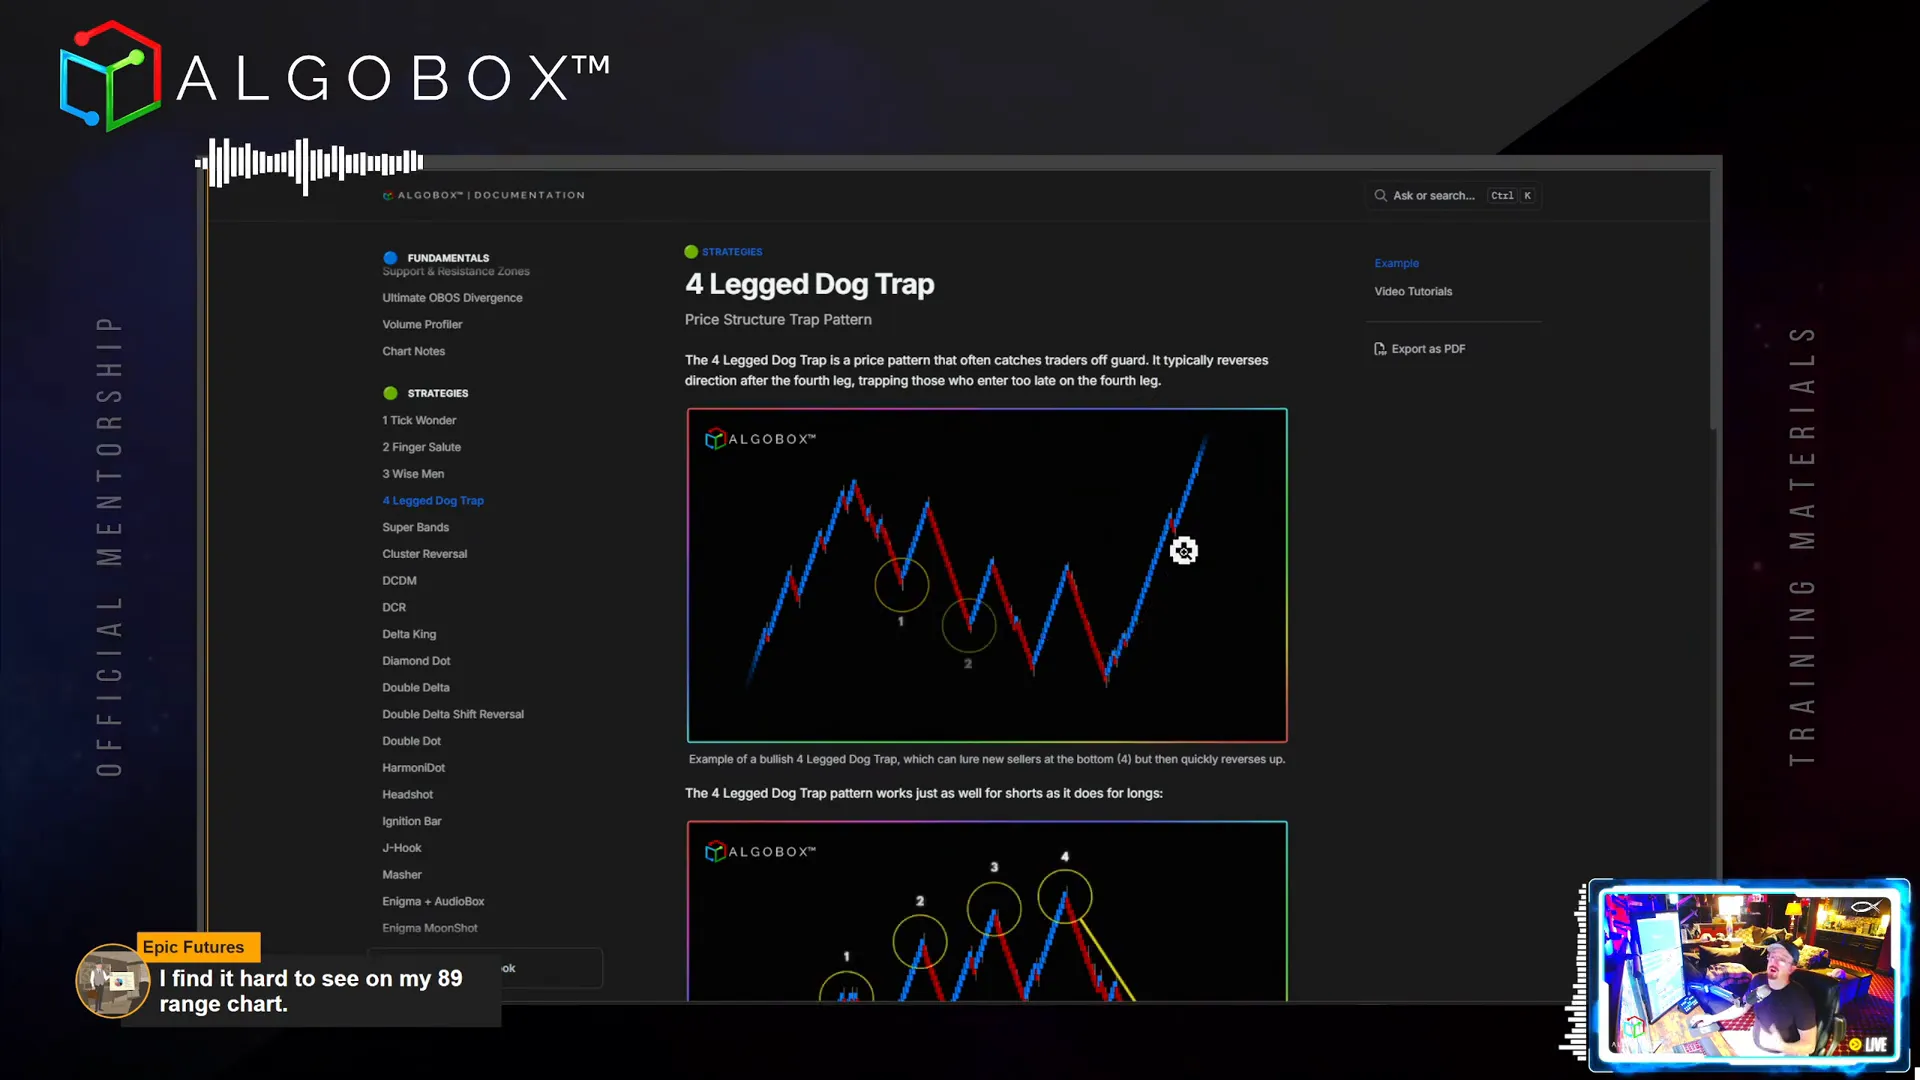Click the Export as PDF icon
The image size is (1920, 1080).
[1380, 349]
